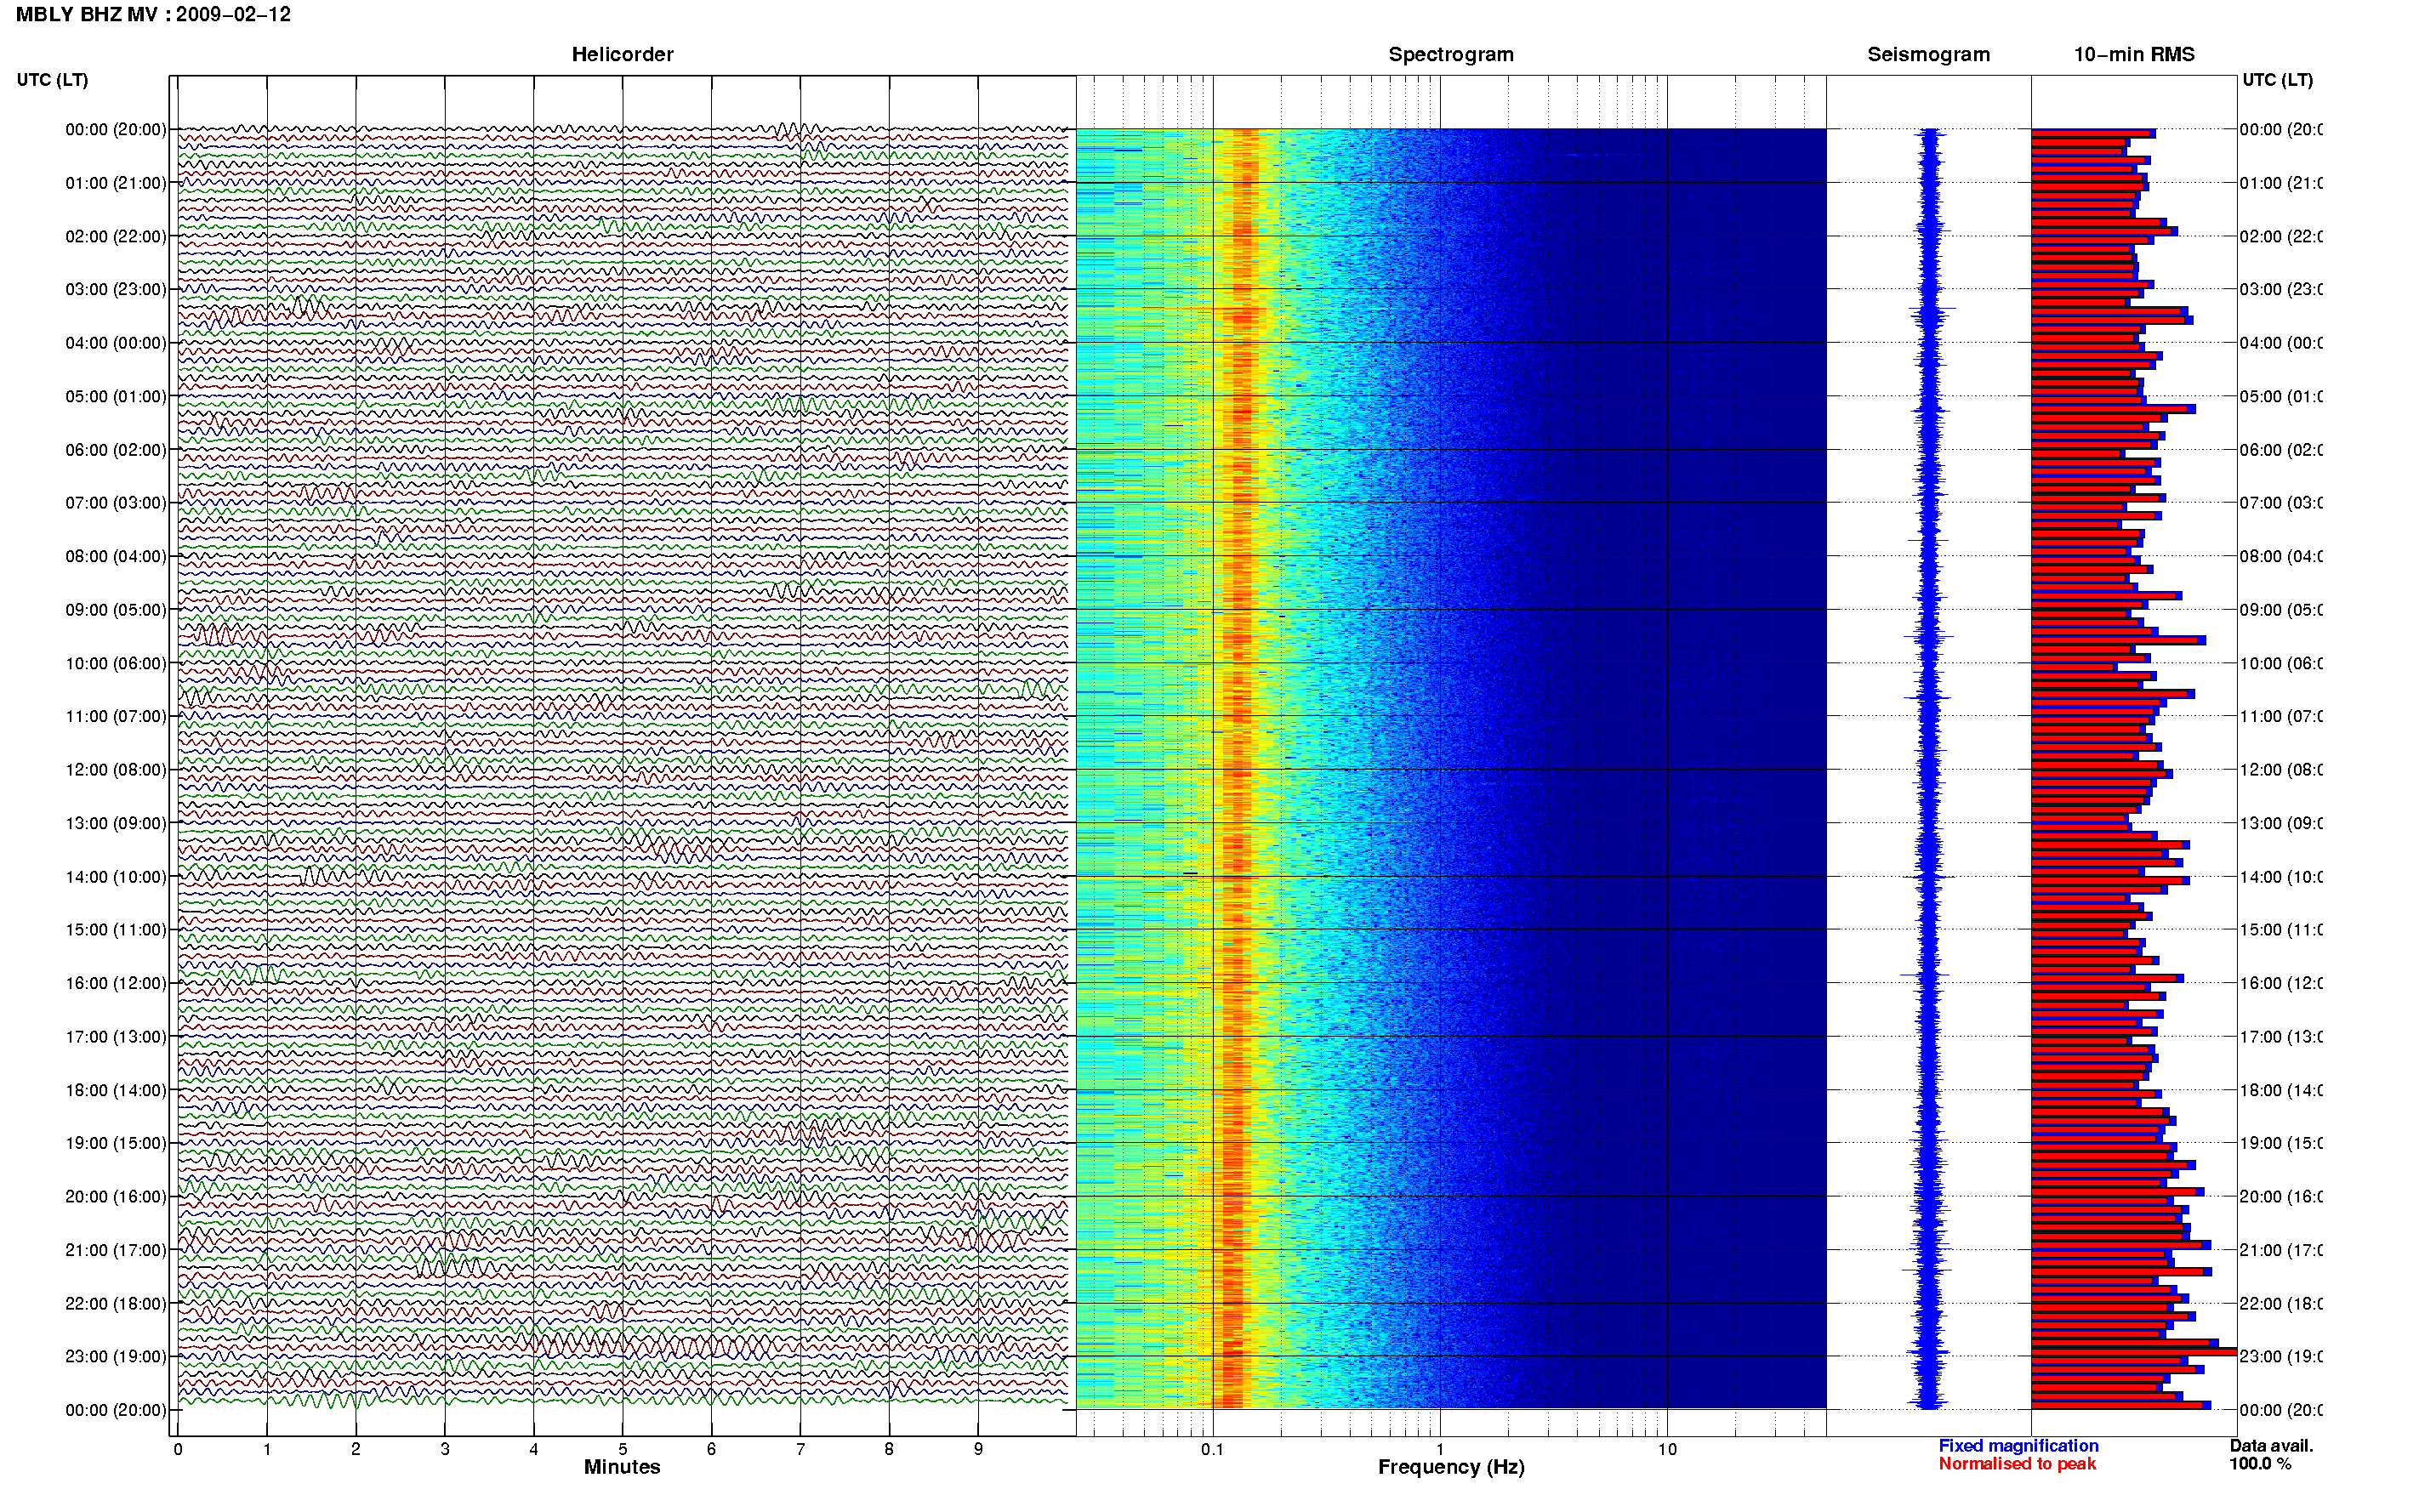Click the left '11:00 (07:00)' time label
This screenshot has height=1512, width=2419.
[116, 716]
